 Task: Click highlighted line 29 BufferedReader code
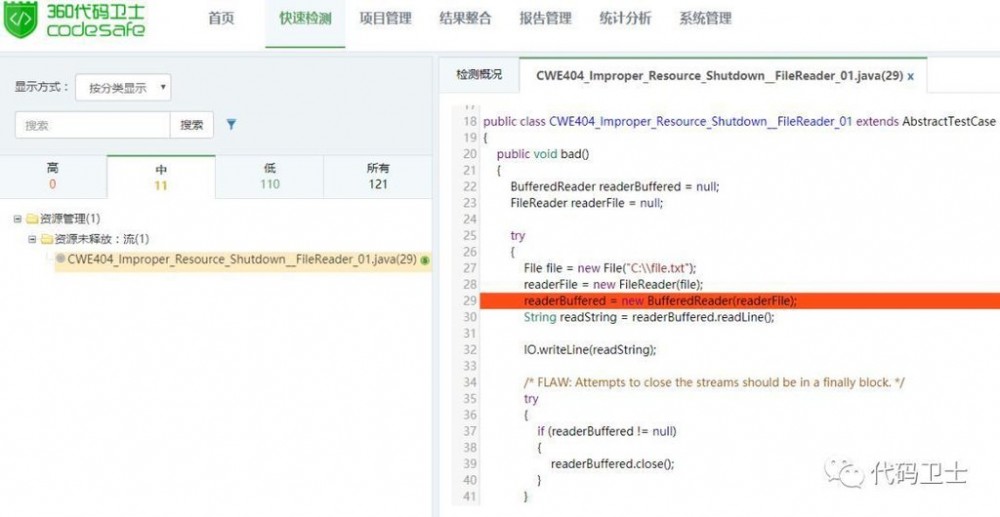coord(660,301)
